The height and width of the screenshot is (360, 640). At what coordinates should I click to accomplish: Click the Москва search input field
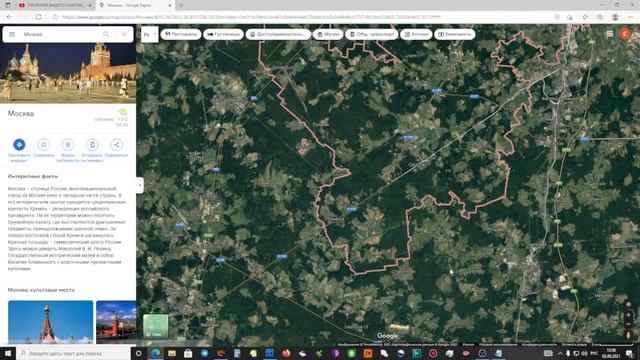tap(59, 34)
